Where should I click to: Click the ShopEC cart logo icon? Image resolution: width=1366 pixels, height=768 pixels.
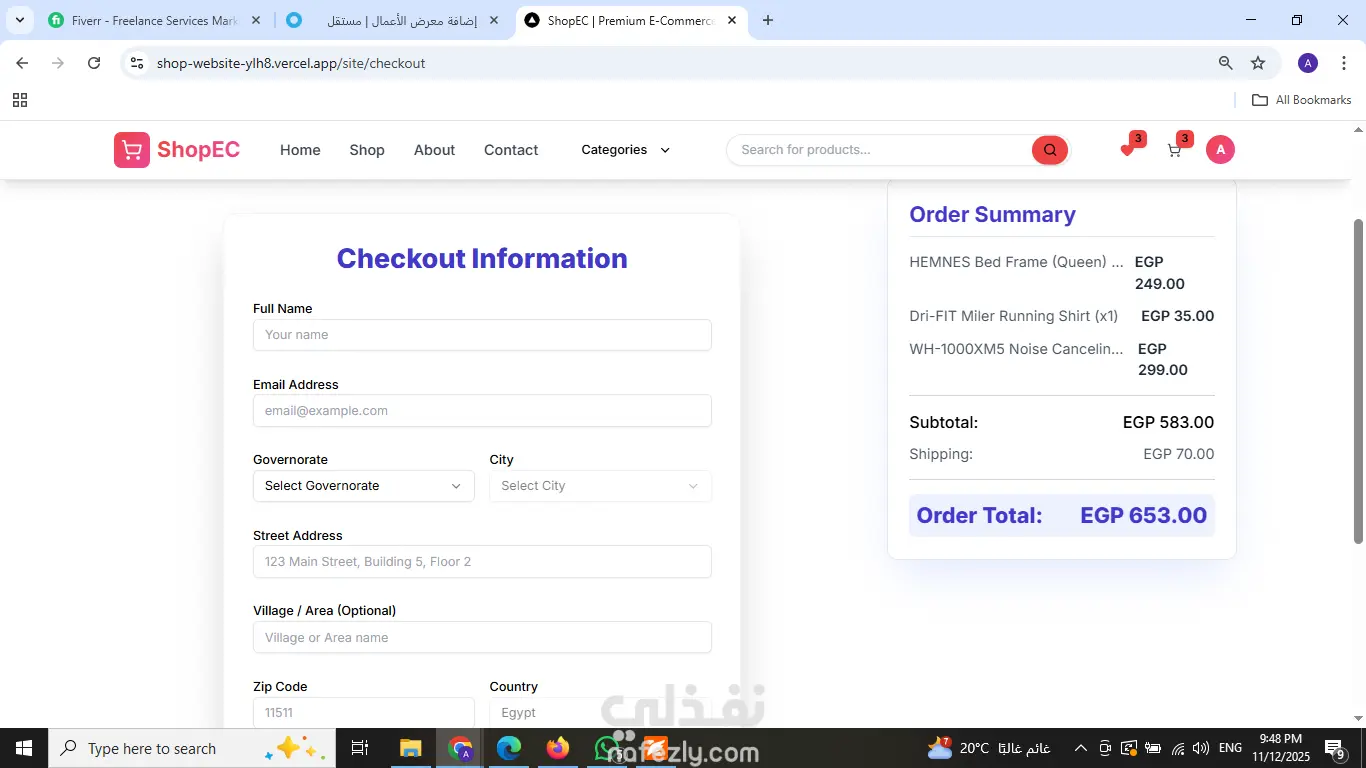tap(132, 150)
